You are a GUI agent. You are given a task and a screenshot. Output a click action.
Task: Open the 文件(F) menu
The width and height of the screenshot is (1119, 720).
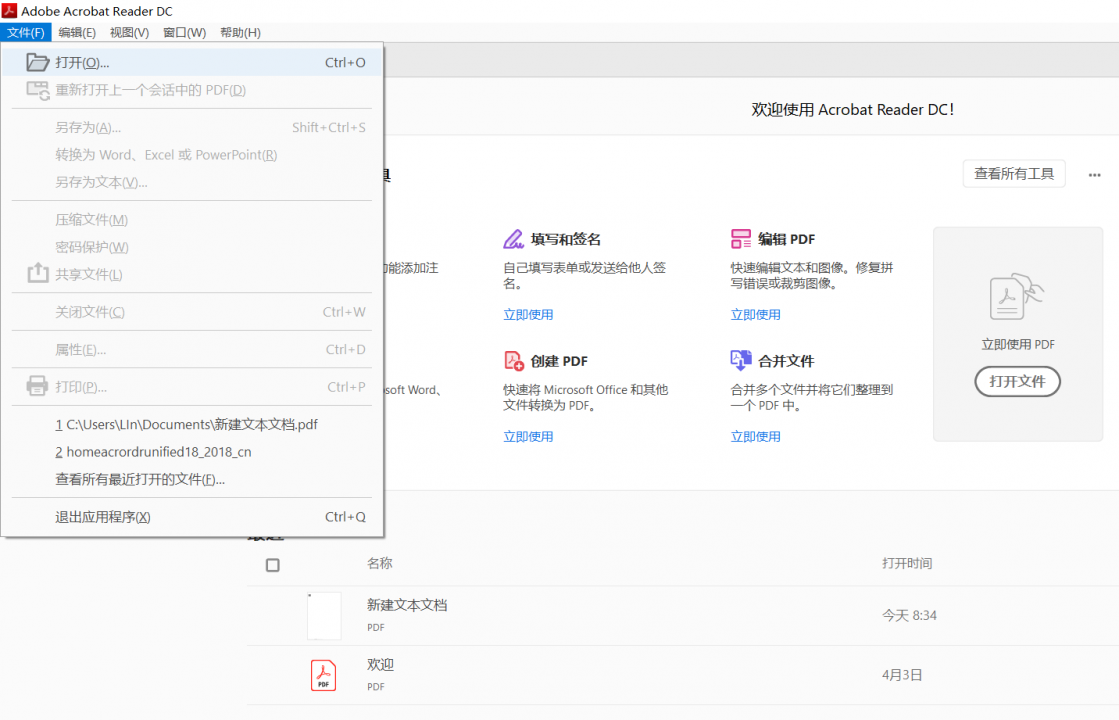26,32
